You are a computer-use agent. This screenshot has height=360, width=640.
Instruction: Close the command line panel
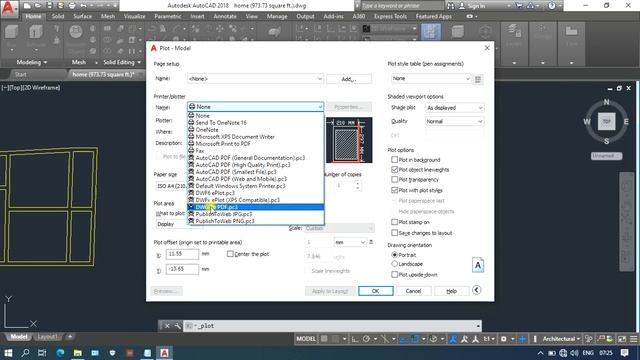click(x=167, y=326)
